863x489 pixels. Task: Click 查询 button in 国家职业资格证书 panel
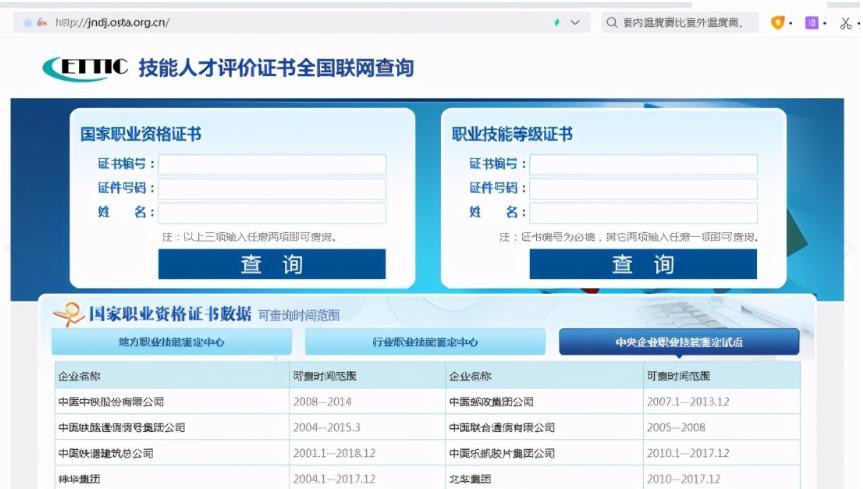[272, 264]
